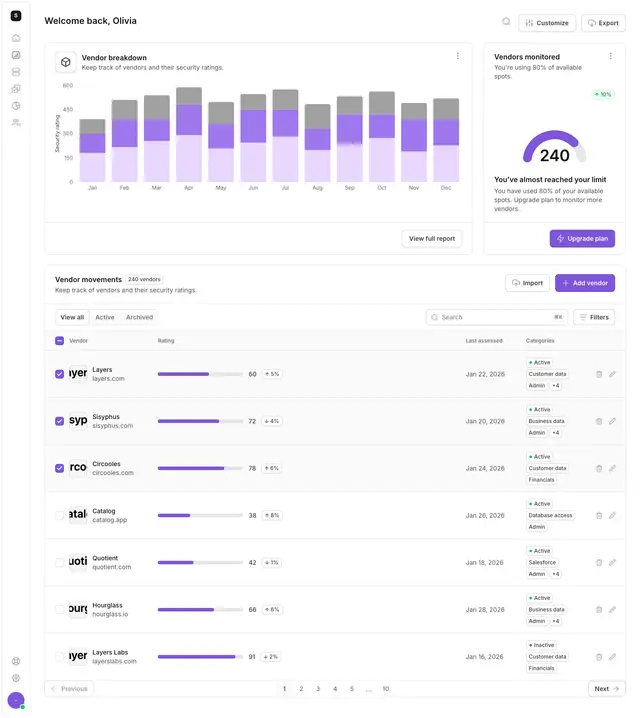Go to page 3
The image size is (640, 718).
[318, 689]
